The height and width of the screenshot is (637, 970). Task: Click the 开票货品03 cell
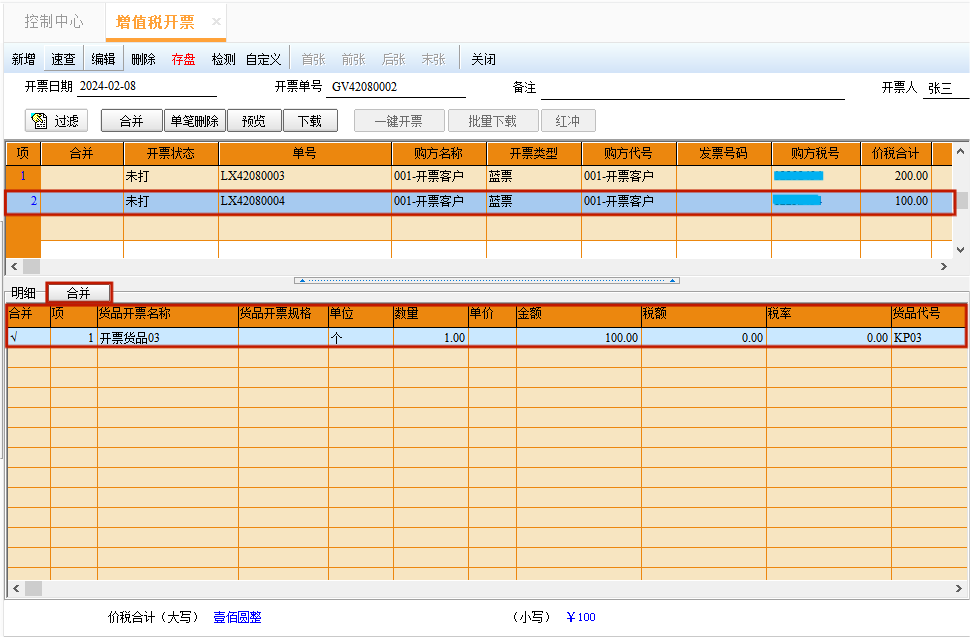point(167,338)
